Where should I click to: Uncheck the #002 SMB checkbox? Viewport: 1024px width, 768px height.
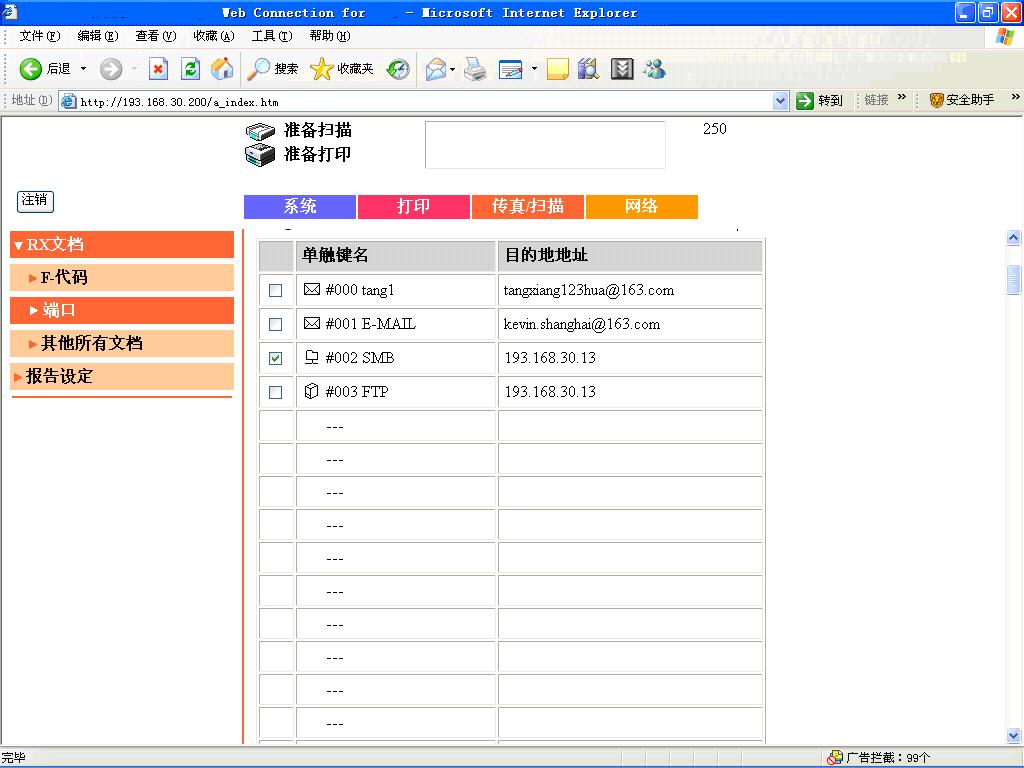pyautogui.click(x=276, y=358)
